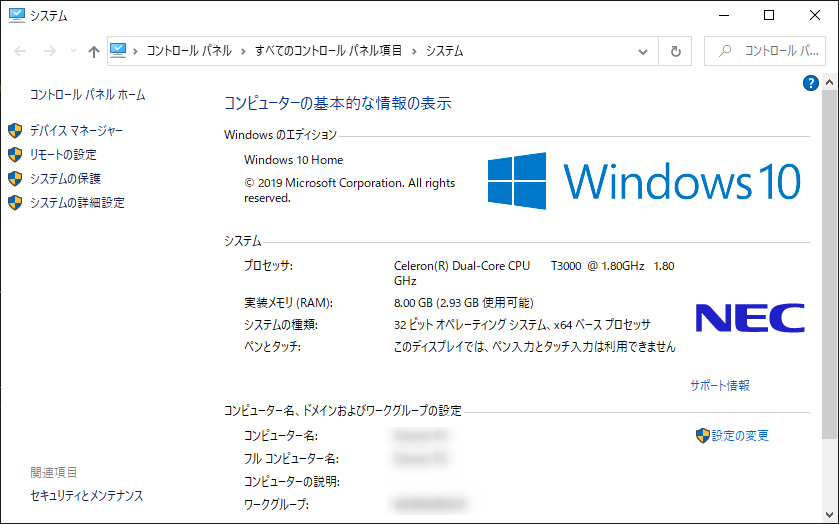Click the コンピューターの基本的な情報の表示 heading
This screenshot has width=839, height=524.
click(338, 103)
